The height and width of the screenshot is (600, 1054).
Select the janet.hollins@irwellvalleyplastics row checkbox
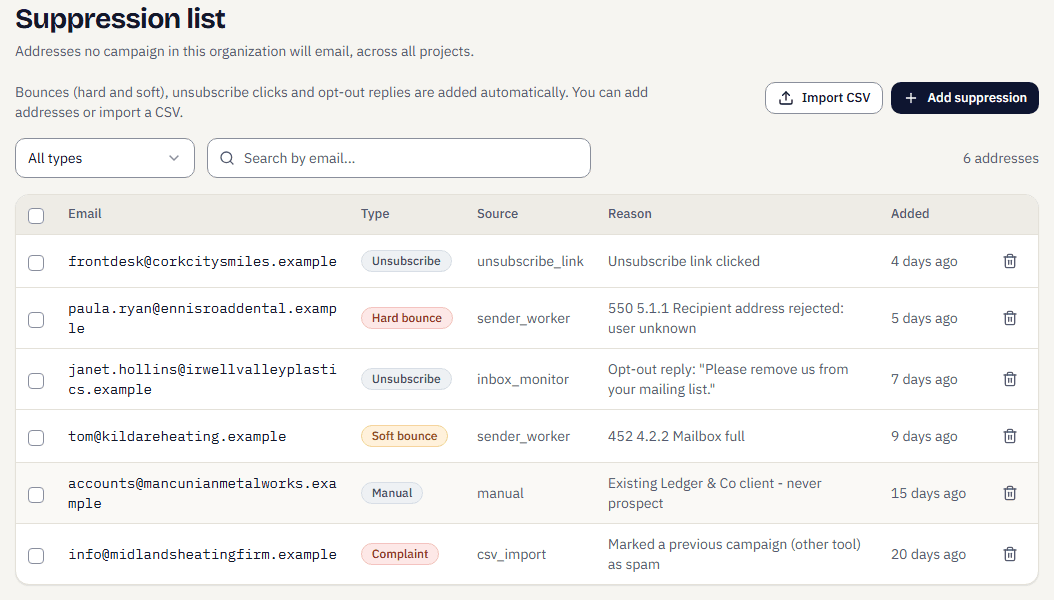tap(36, 381)
